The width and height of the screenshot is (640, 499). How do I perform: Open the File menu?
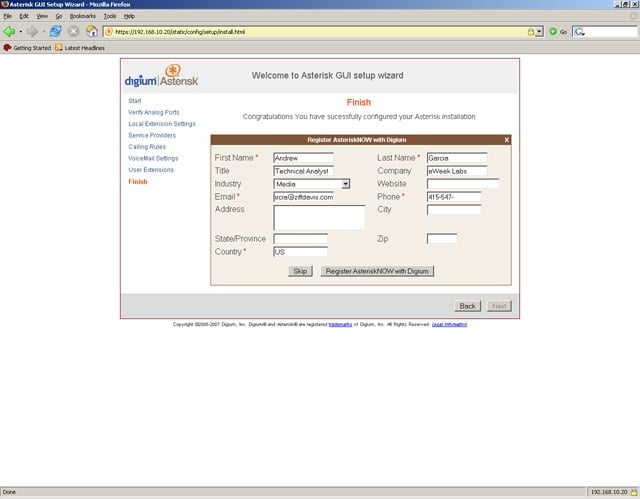coord(7,16)
